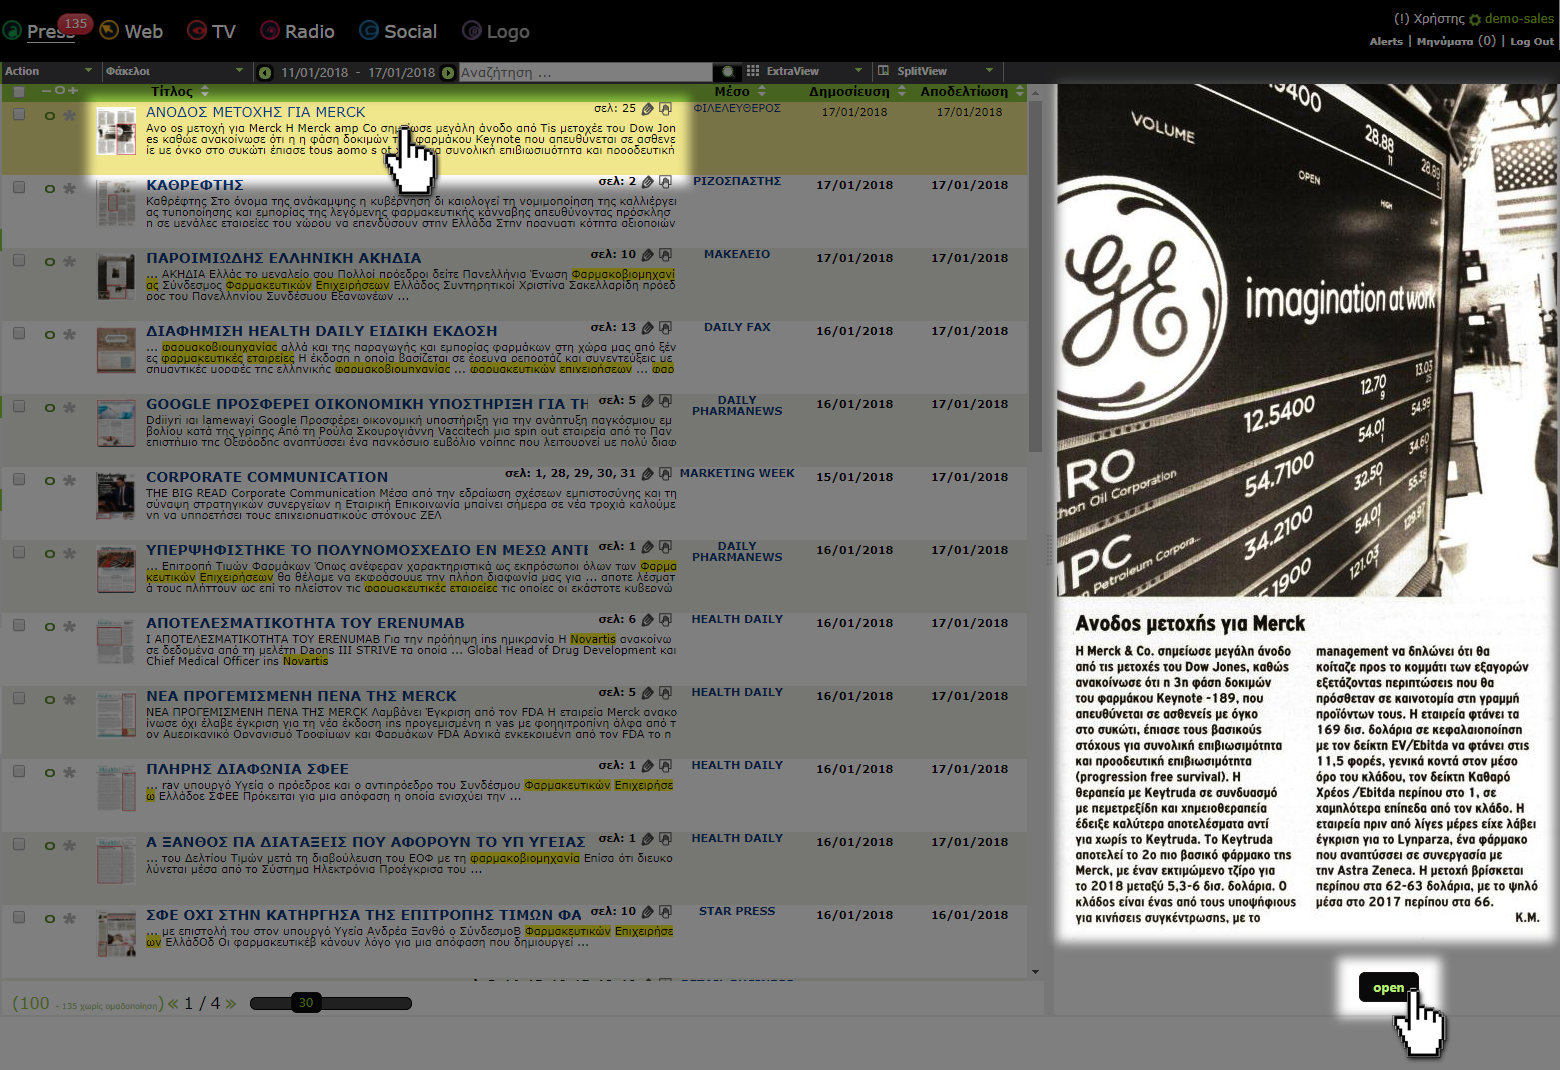Image resolution: width=1560 pixels, height=1070 pixels.
Task: Go to next date range arrow
Action: click(448, 72)
